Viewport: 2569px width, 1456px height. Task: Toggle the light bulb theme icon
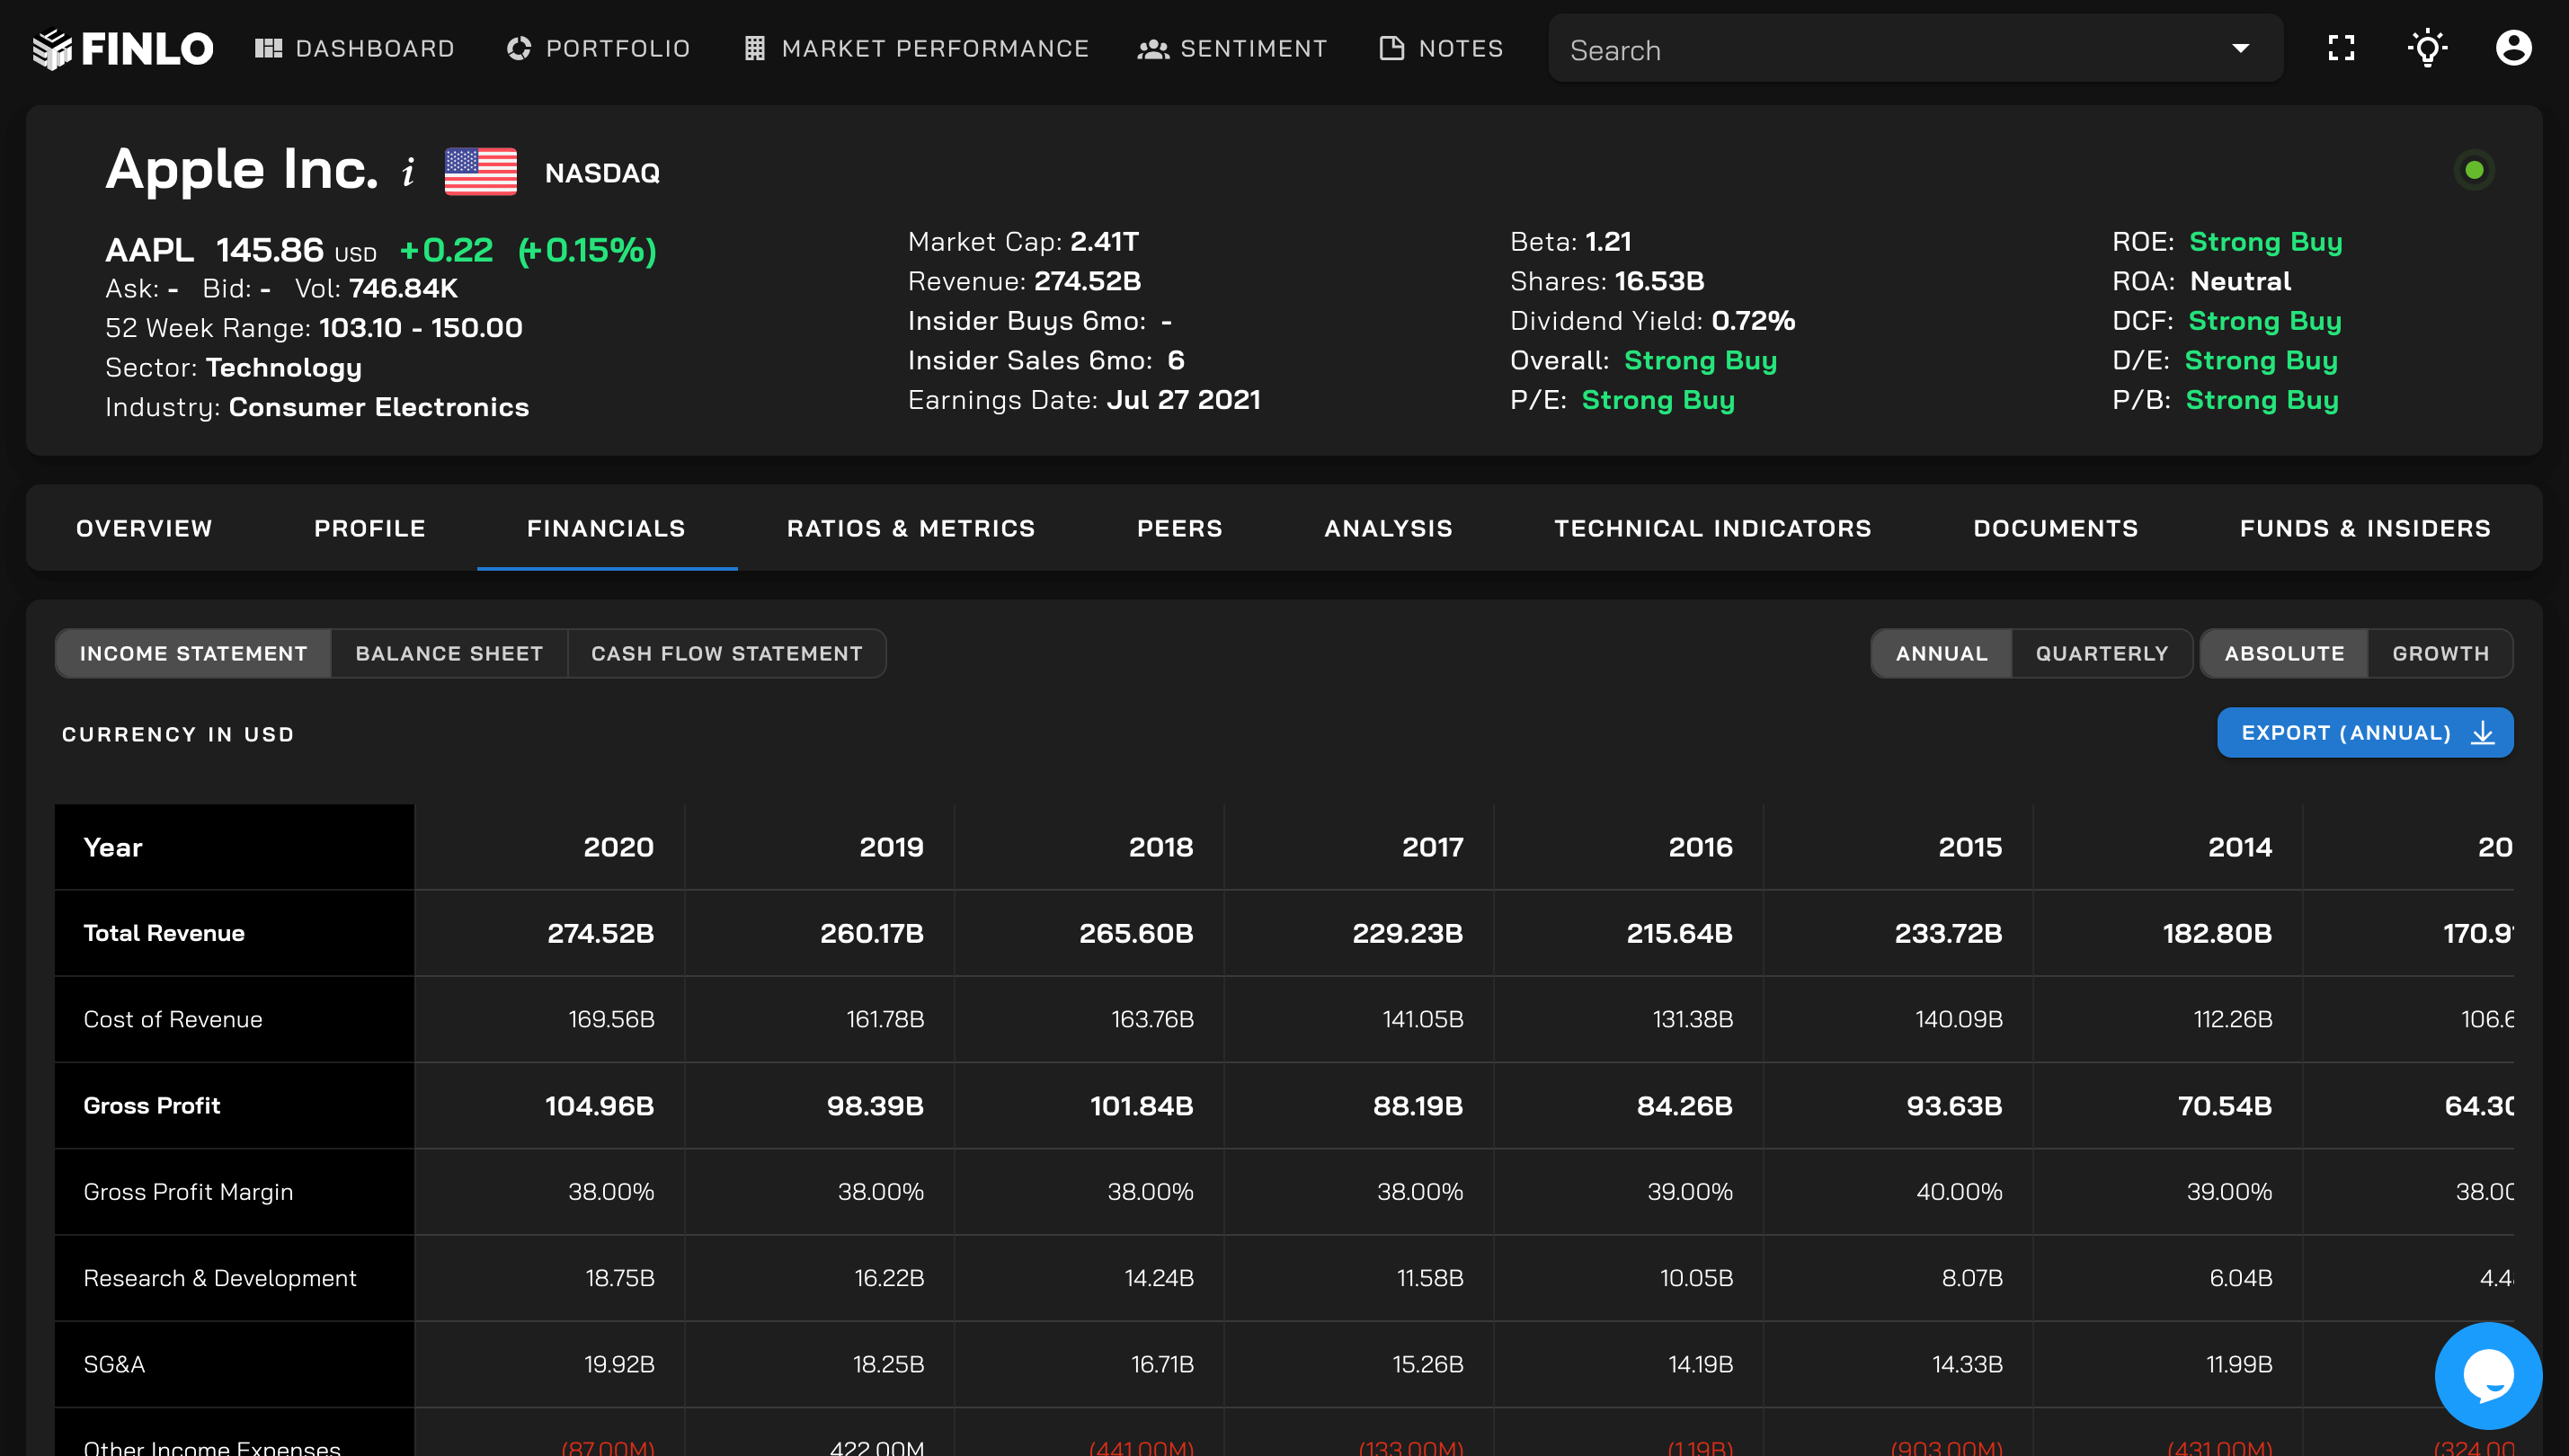click(x=2427, y=48)
